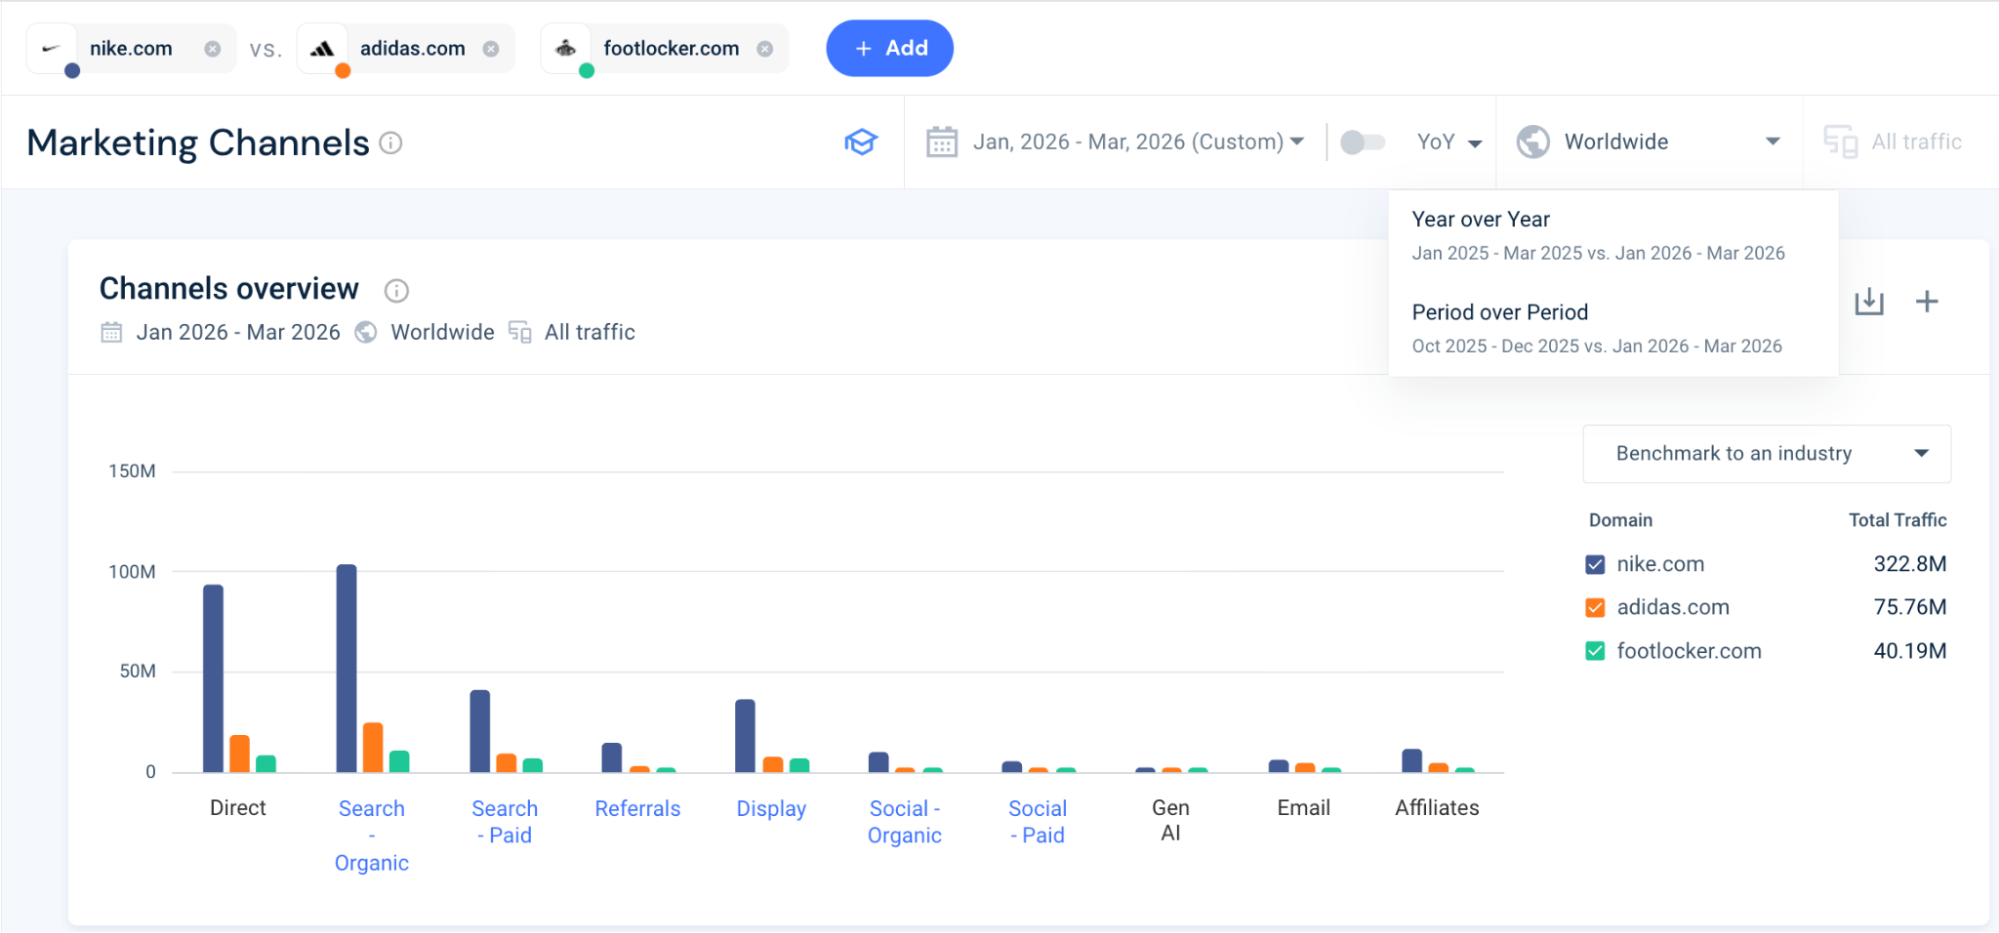Open the Search - Paid channel link

[x=505, y=822]
